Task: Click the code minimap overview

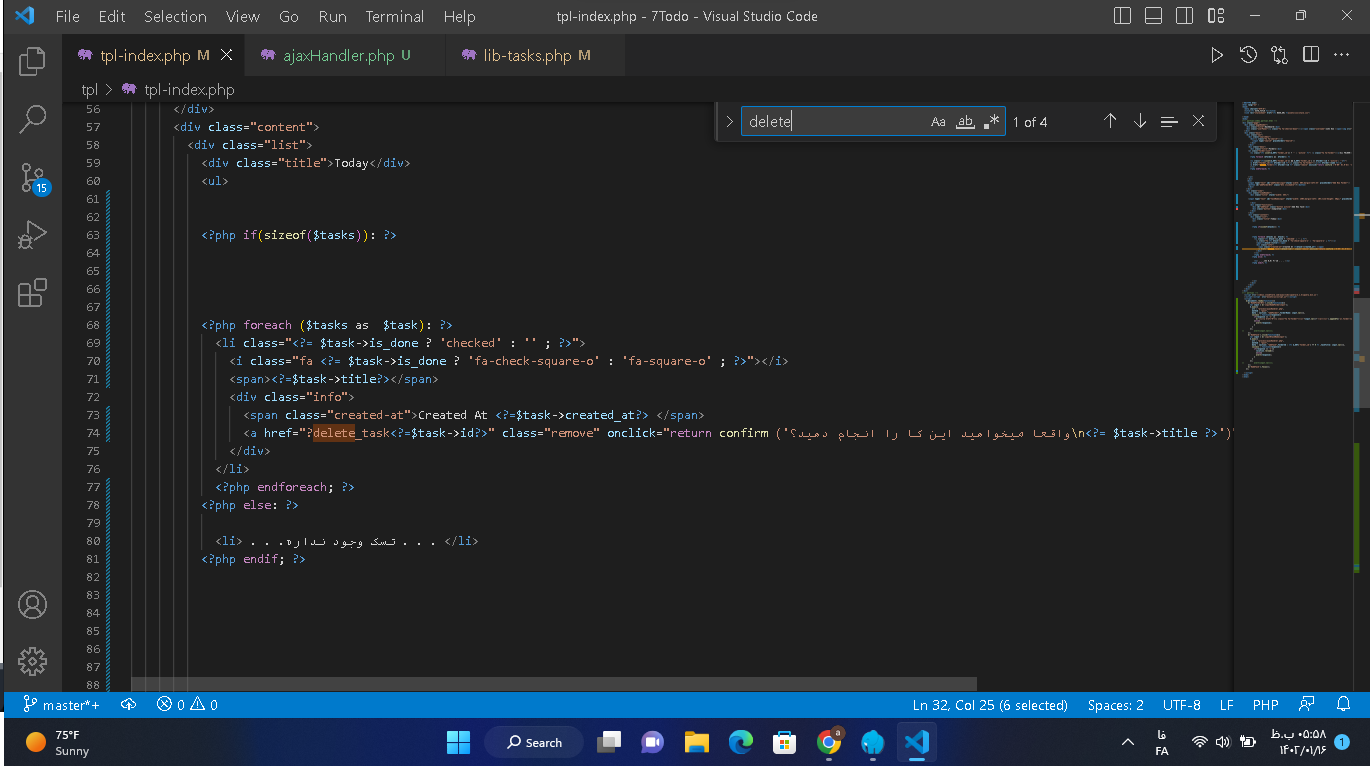Action: (1295, 240)
